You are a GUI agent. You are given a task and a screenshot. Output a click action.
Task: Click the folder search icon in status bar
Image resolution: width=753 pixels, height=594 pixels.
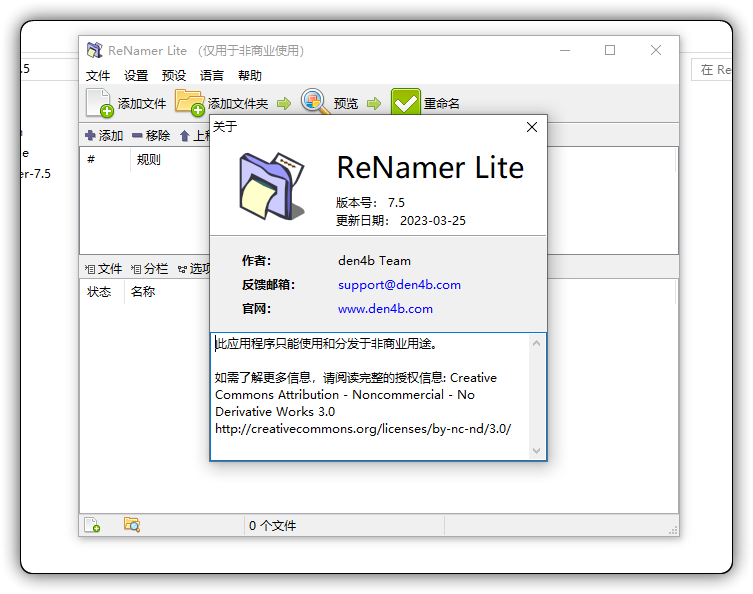(x=132, y=524)
